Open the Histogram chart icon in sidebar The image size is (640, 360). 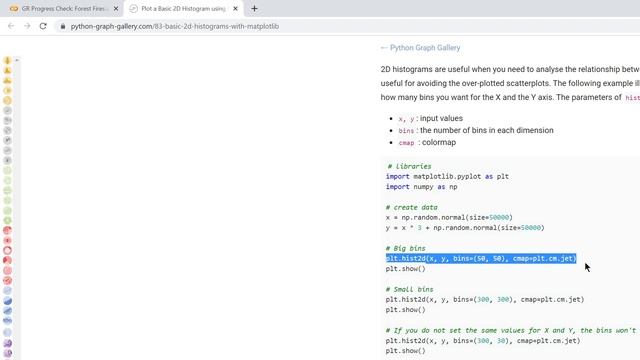coord(7,80)
